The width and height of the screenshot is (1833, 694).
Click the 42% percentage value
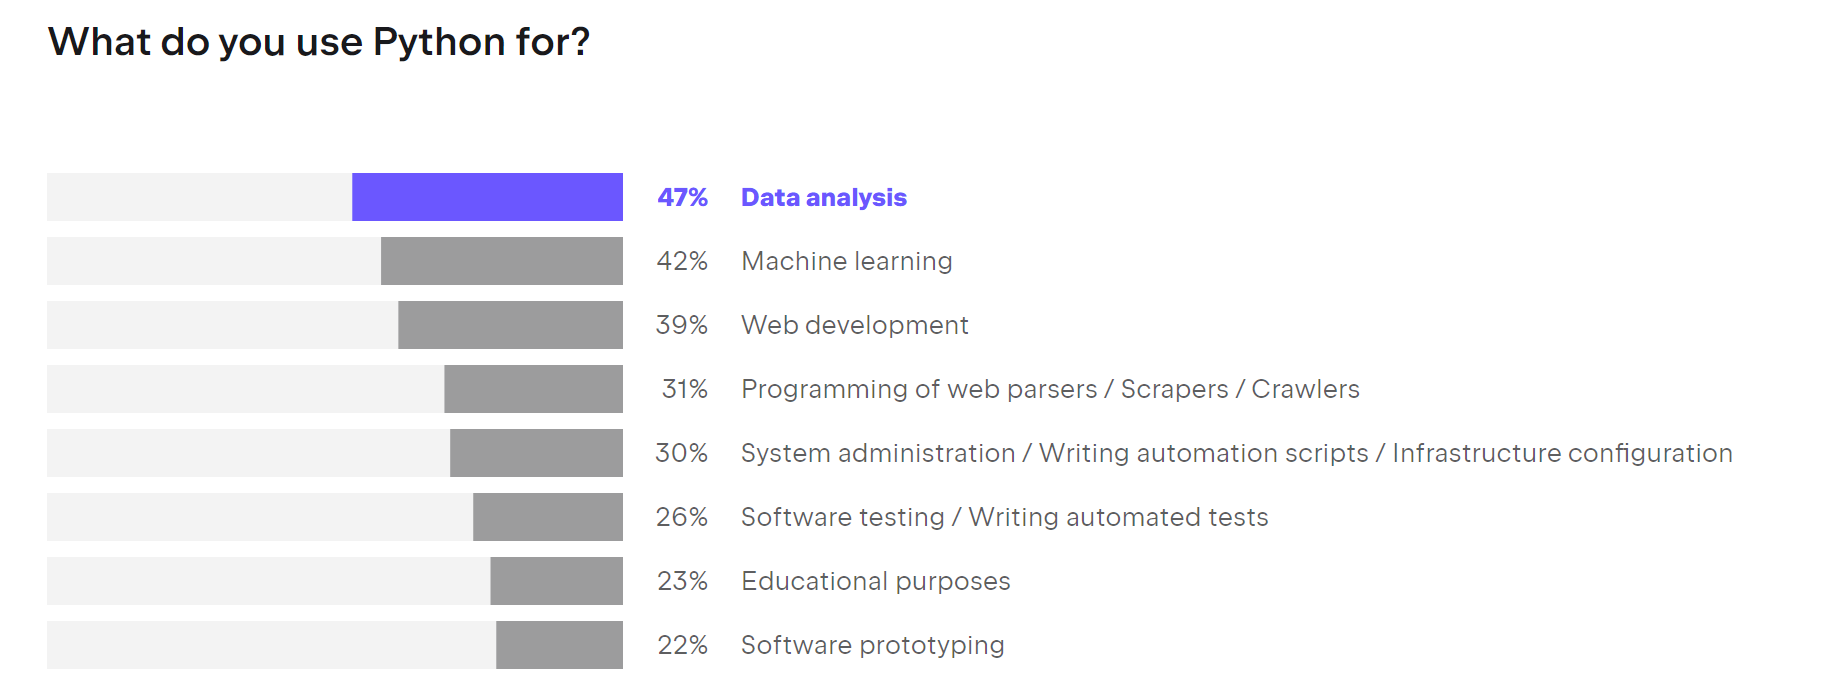pyautogui.click(x=682, y=262)
